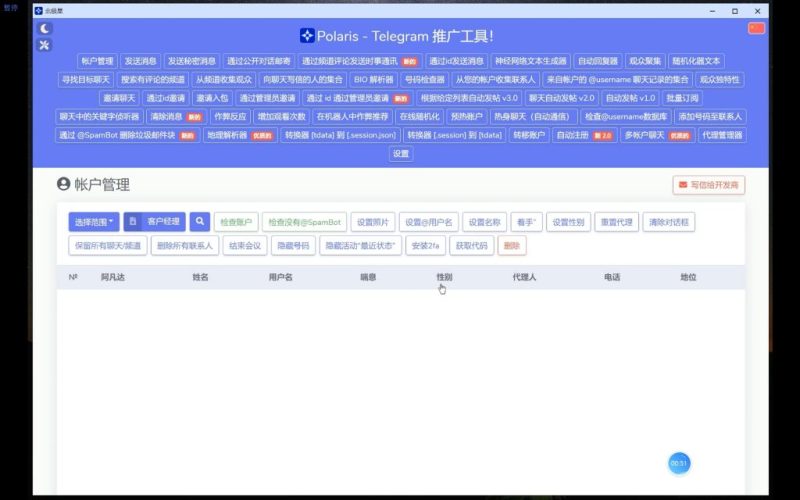
Task: Open the 自动注册 menu item
Action: coord(585,135)
